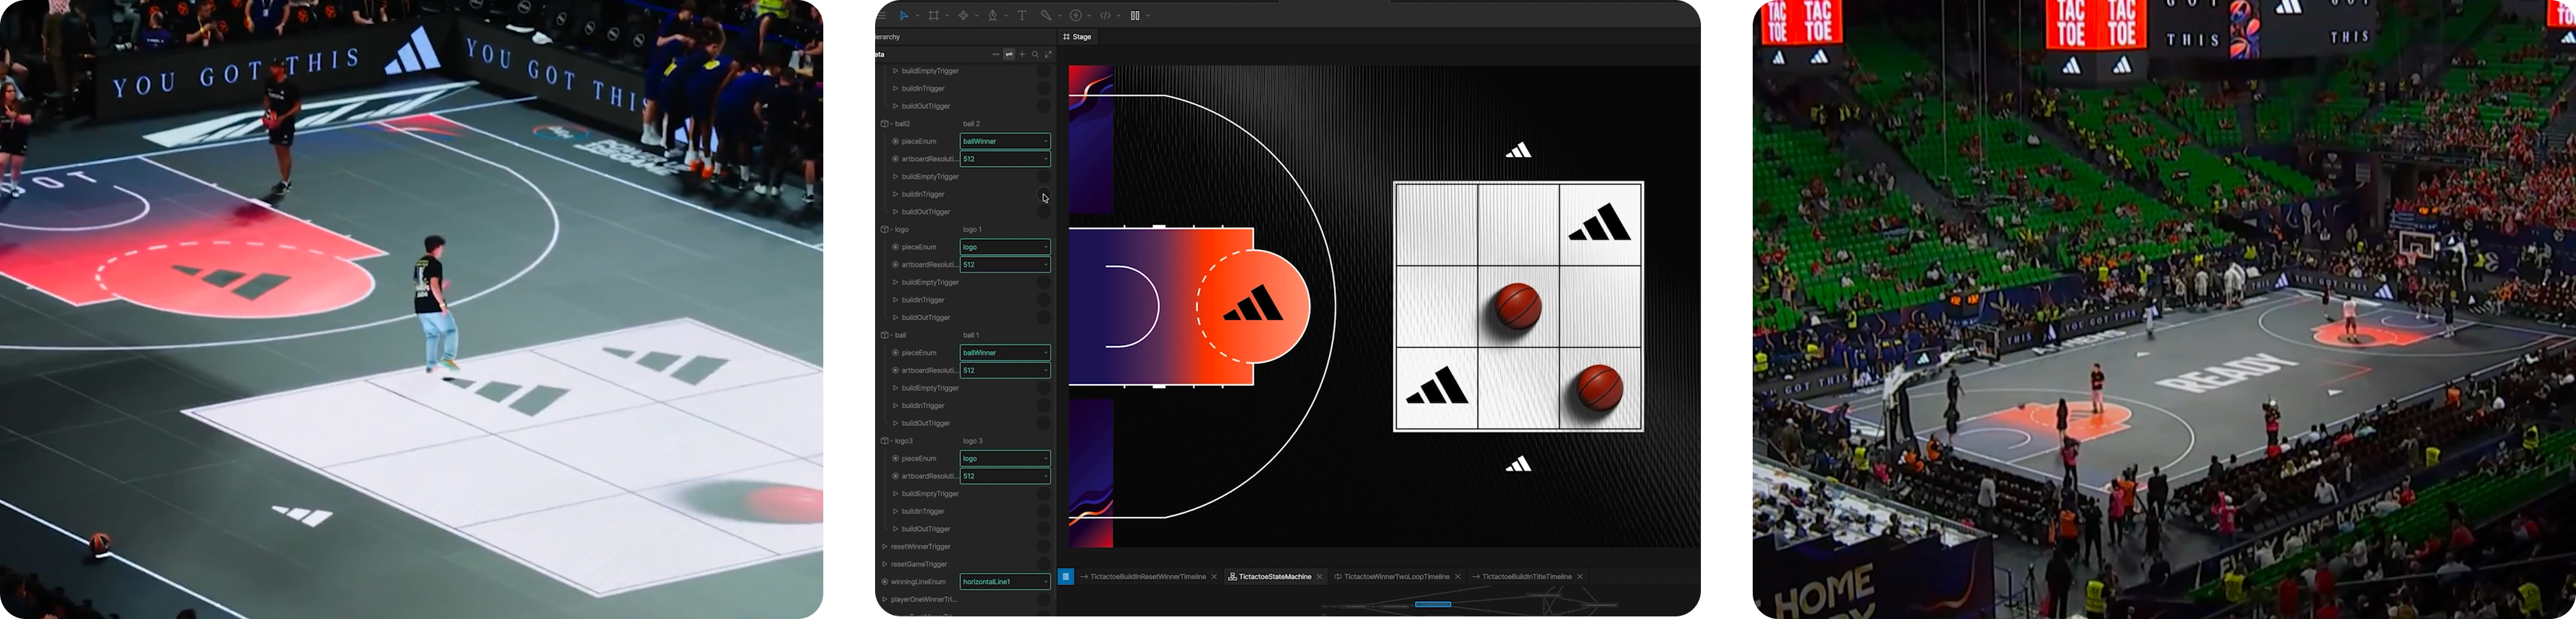The image size is (2576, 619).
Task: Expand the resetGameTrigger row
Action: 885,564
